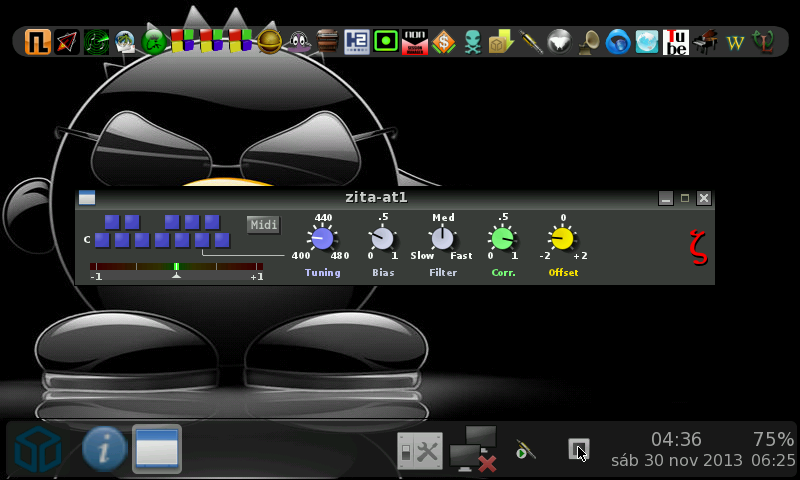Click the Bias knob
The image size is (800, 480).
(382, 239)
